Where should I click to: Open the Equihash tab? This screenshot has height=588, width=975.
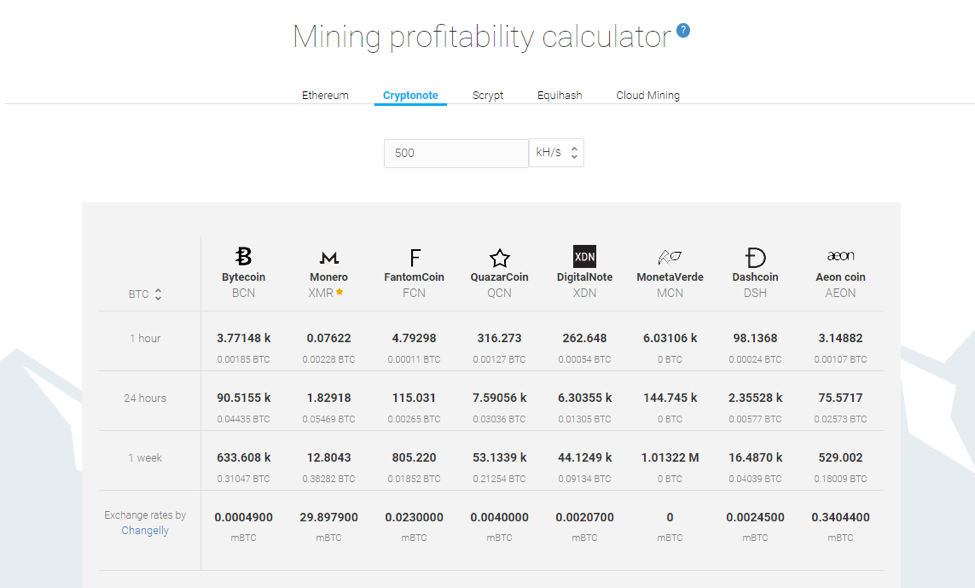pos(560,95)
